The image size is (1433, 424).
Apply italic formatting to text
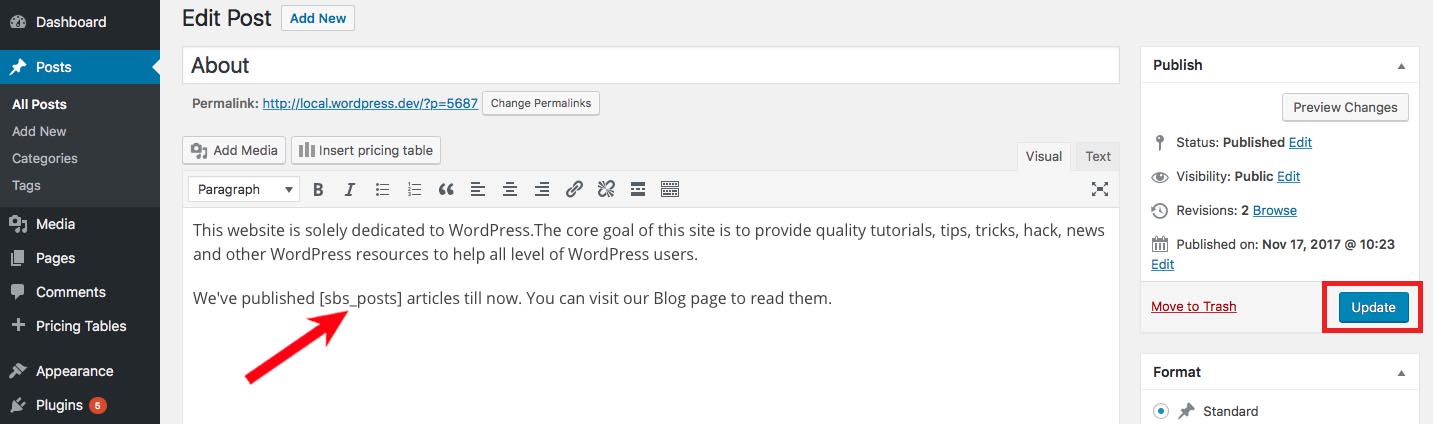[x=350, y=189]
